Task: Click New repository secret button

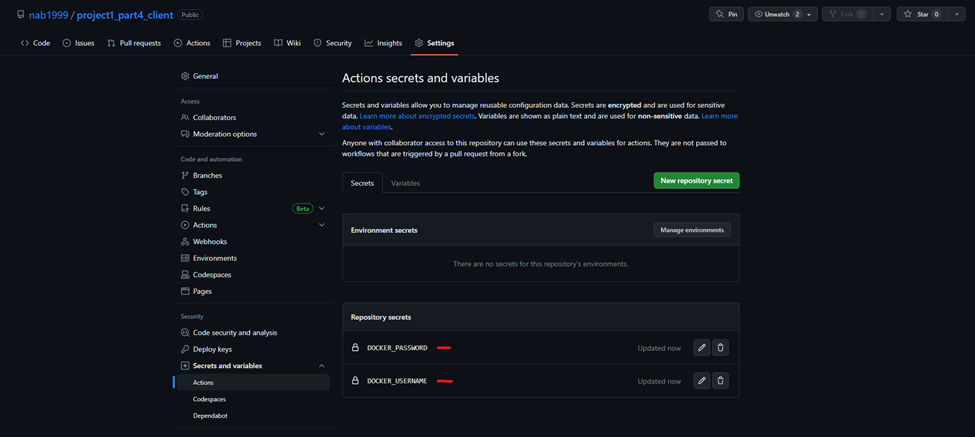Action: [696, 181]
